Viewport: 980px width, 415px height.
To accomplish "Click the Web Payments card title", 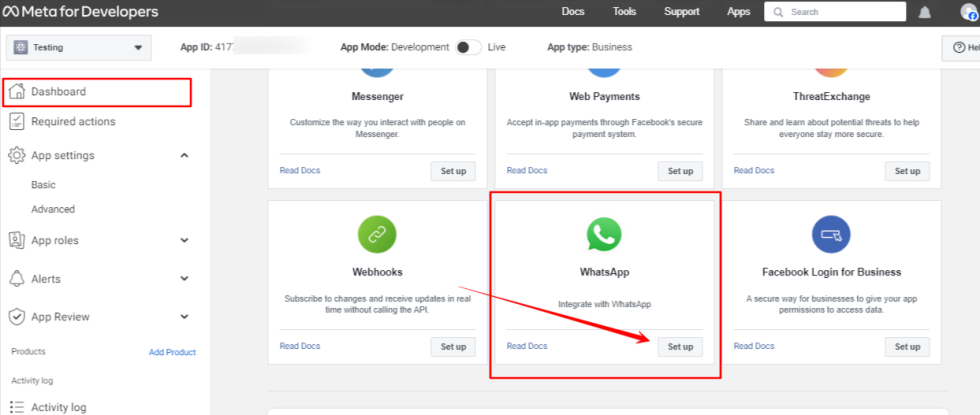I will click(x=604, y=96).
